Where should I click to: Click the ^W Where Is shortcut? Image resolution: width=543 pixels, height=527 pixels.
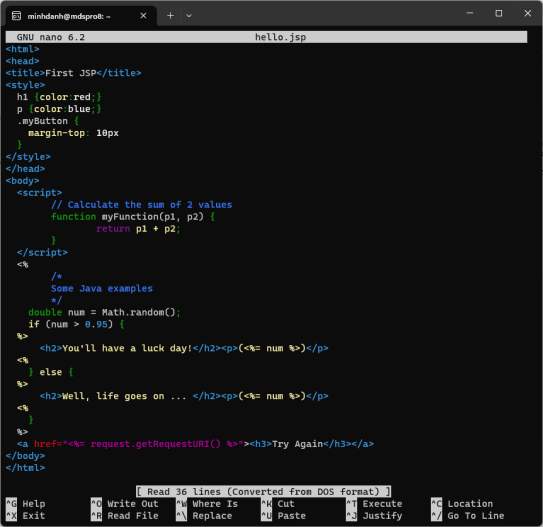[207, 504]
